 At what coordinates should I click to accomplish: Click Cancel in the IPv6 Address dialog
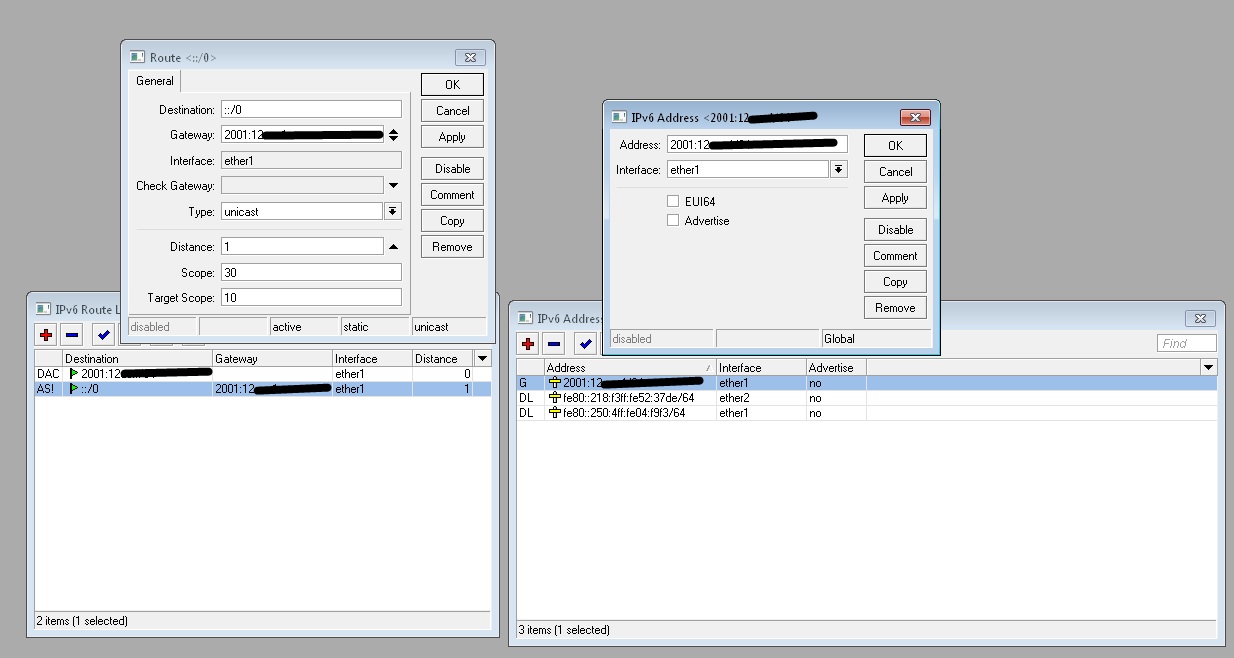896,171
